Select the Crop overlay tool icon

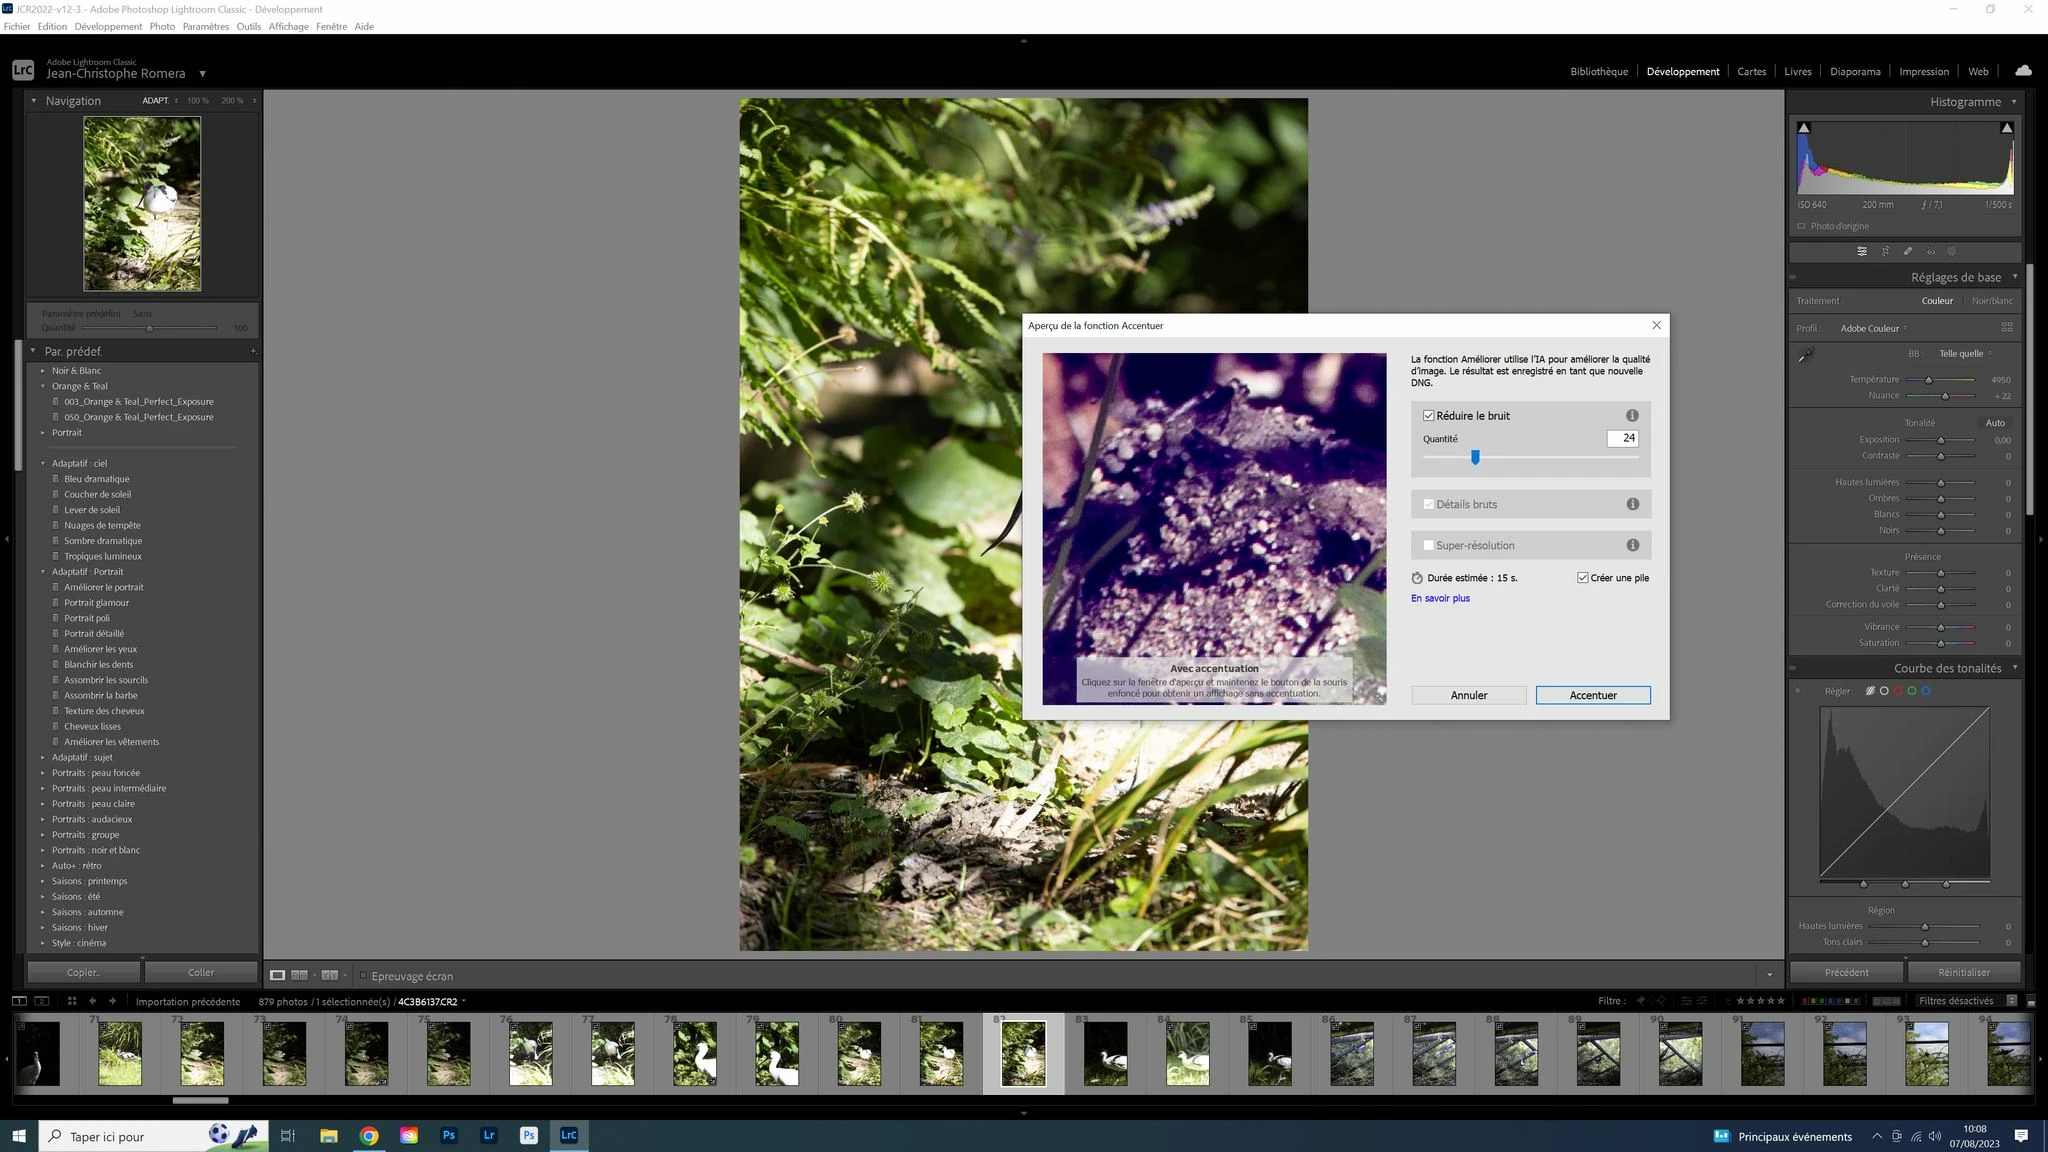coord(1885,251)
